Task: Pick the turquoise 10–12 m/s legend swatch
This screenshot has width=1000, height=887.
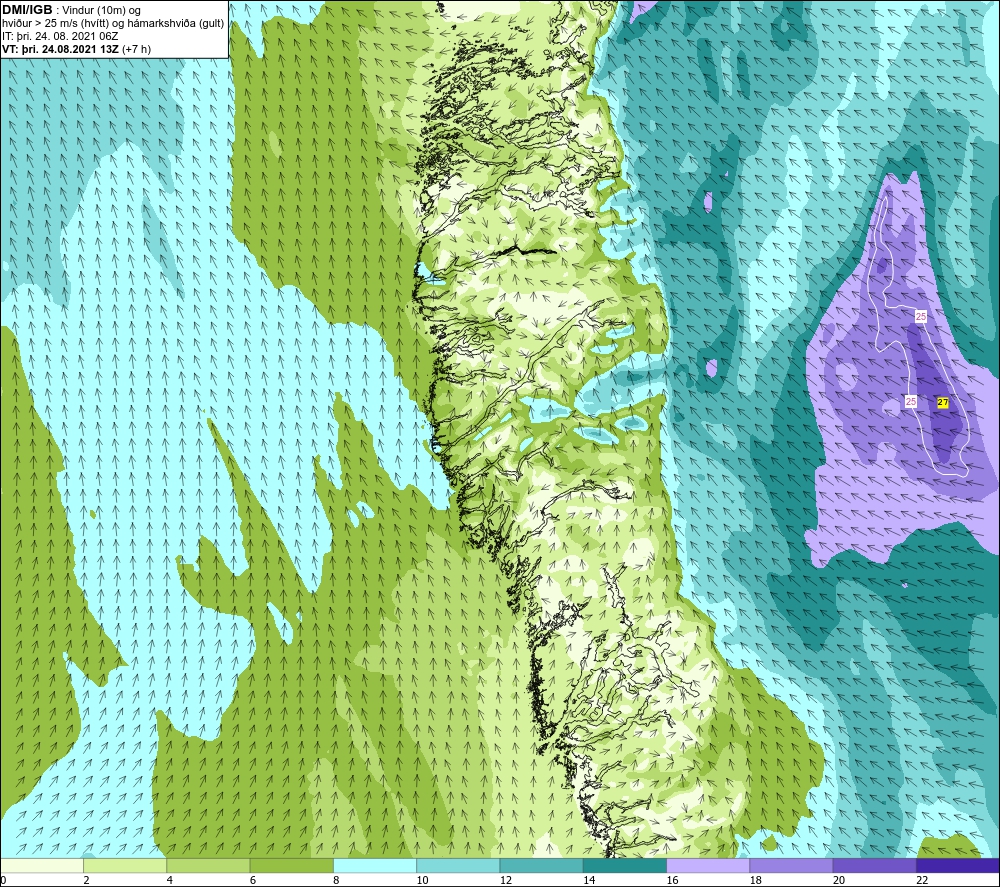Action: pyautogui.click(x=458, y=865)
